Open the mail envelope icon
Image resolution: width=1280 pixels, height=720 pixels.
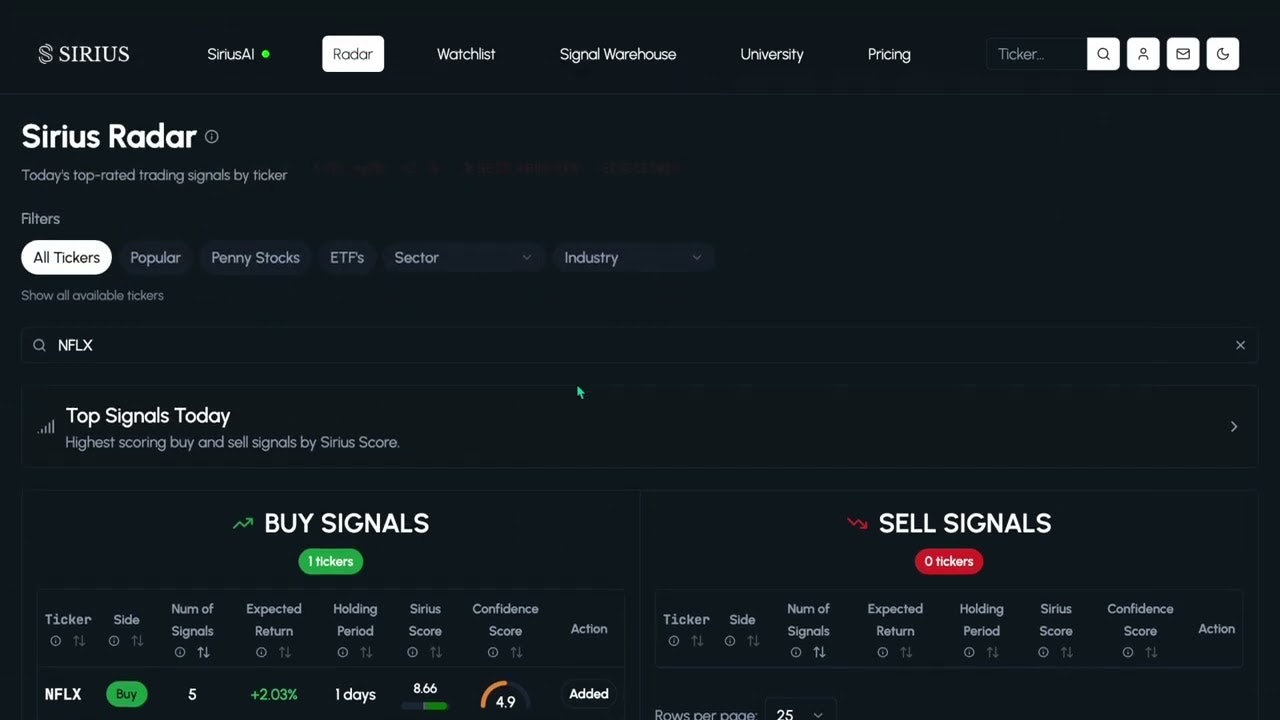1183,54
